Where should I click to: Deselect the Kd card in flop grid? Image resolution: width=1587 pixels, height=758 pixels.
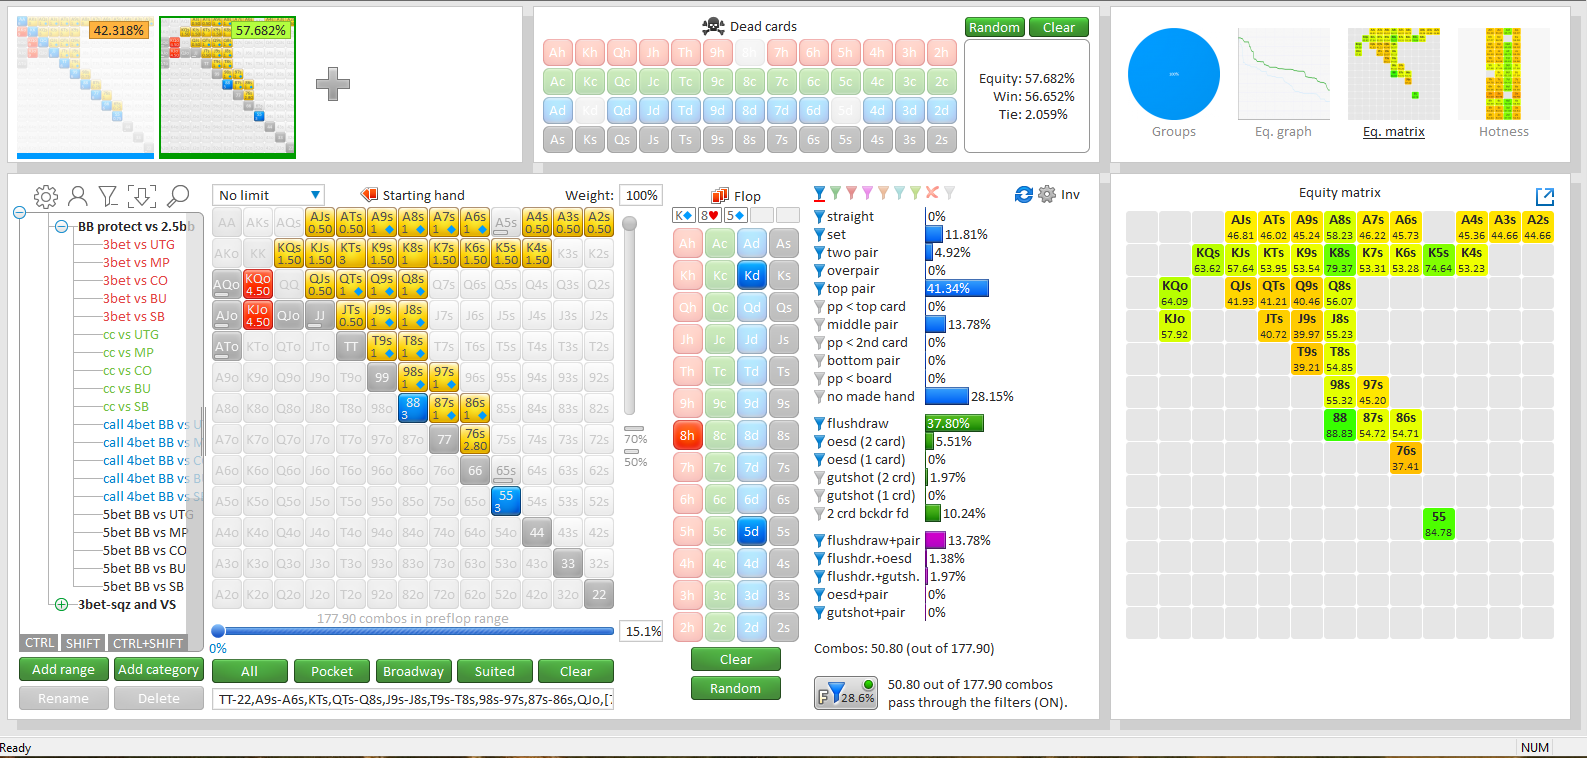pyautogui.click(x=752, y=275)
